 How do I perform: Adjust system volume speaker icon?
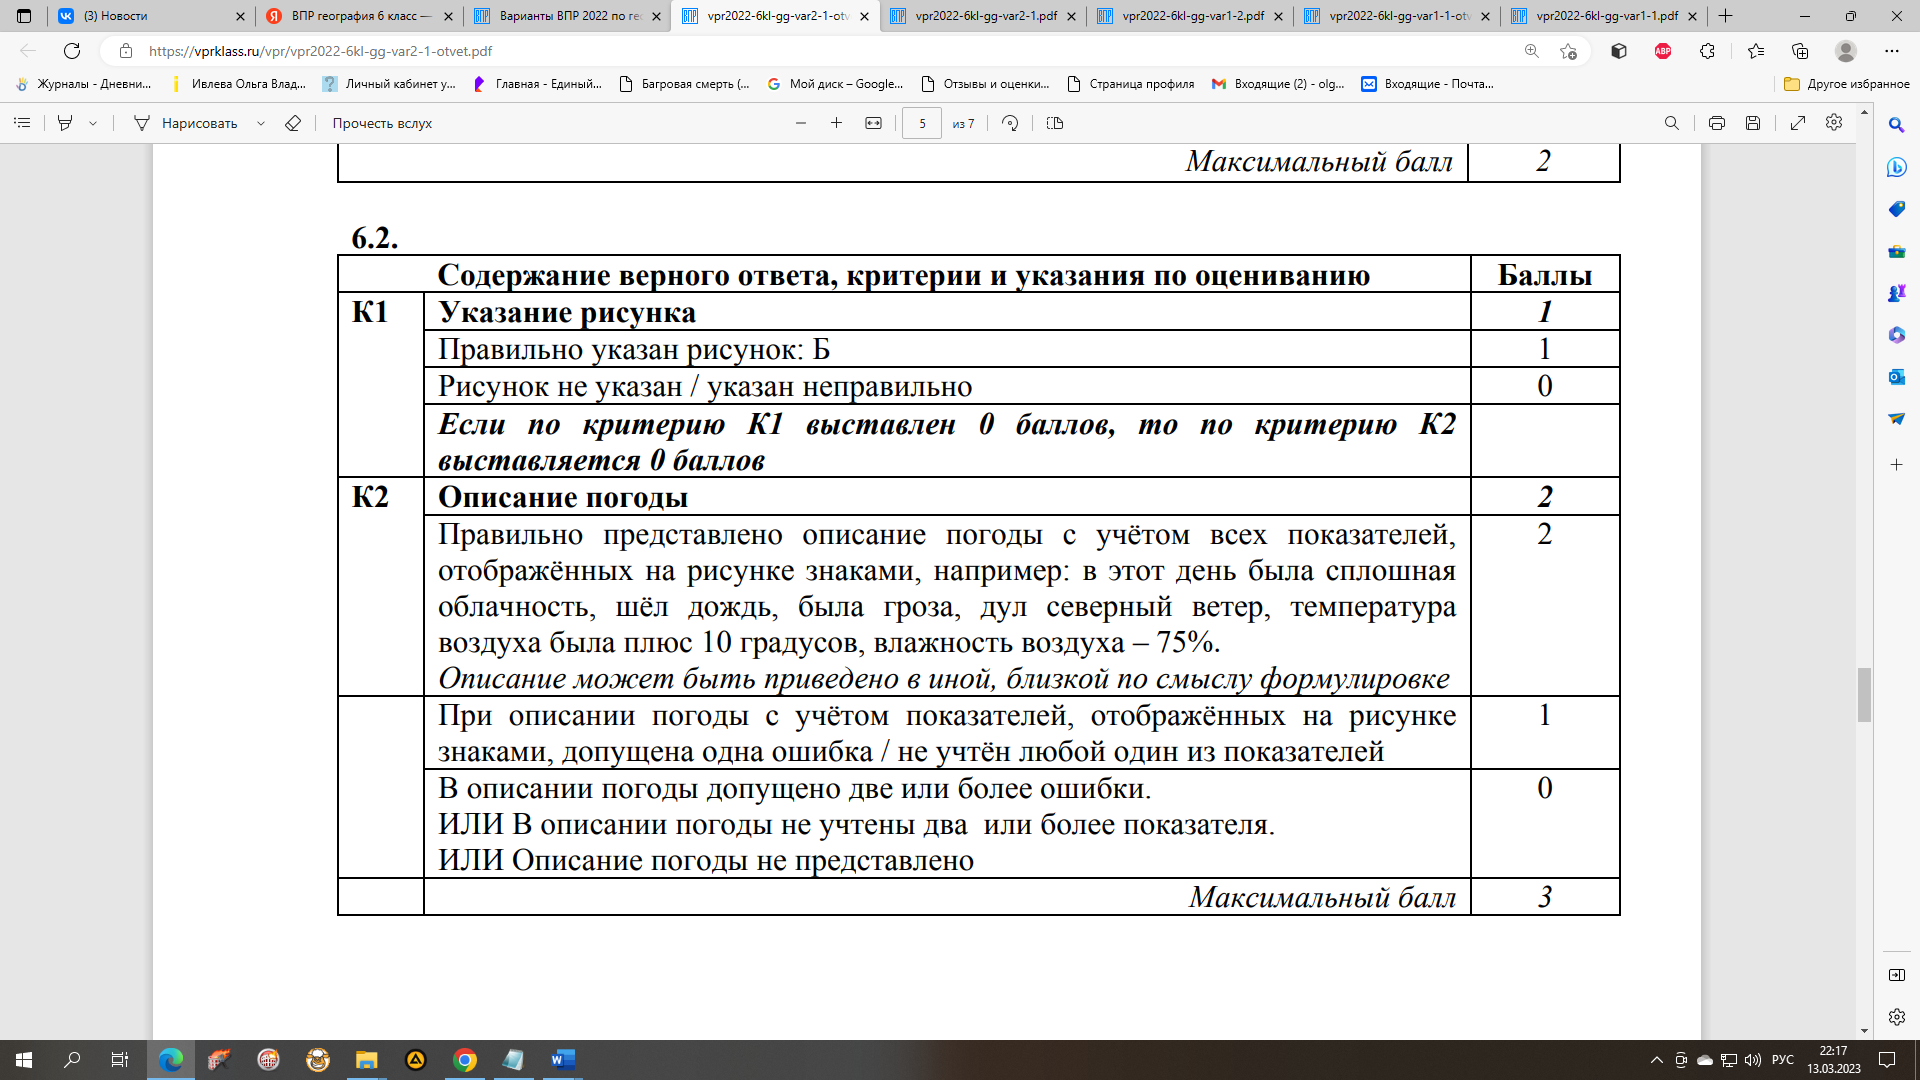pos(1752,1060)
